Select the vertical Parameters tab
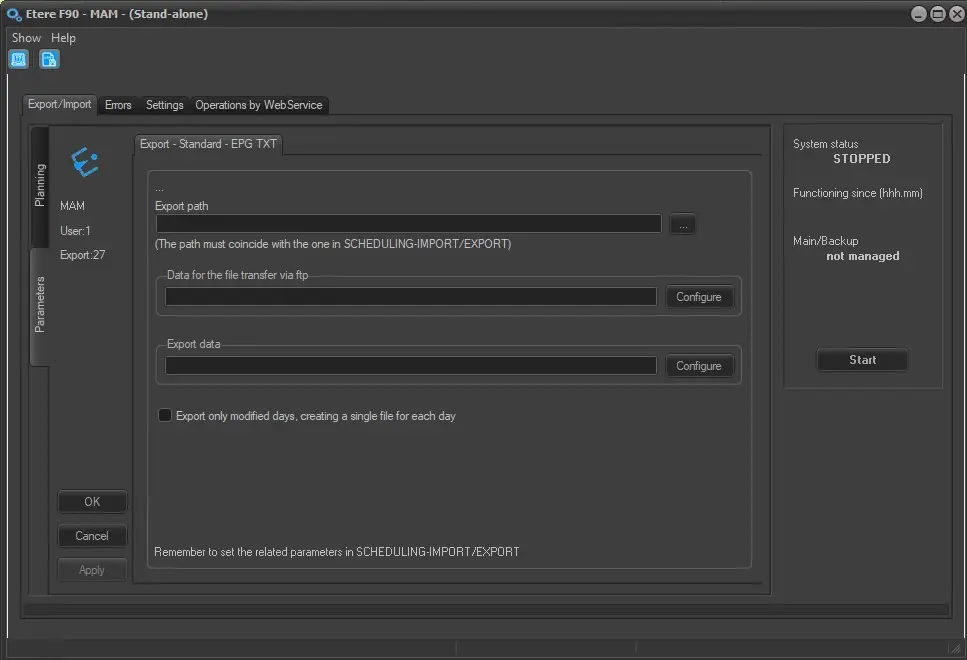The width and height of the screenshot is (967, 660). click(x=40, y=305)
